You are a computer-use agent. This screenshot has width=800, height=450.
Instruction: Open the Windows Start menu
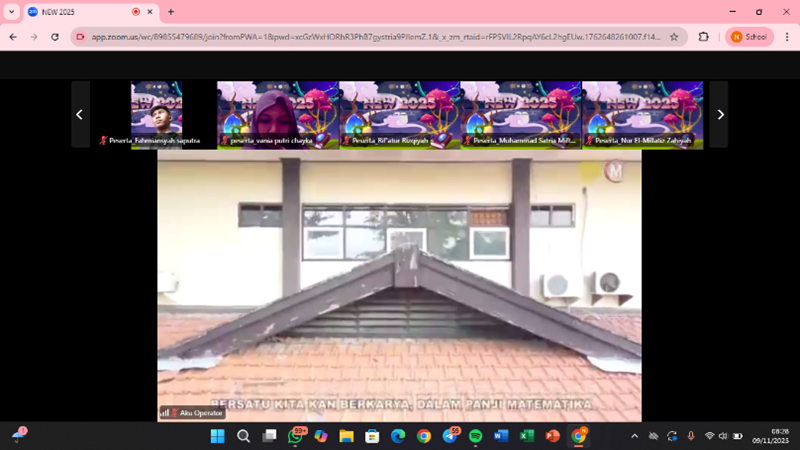[x=217, y=436]
